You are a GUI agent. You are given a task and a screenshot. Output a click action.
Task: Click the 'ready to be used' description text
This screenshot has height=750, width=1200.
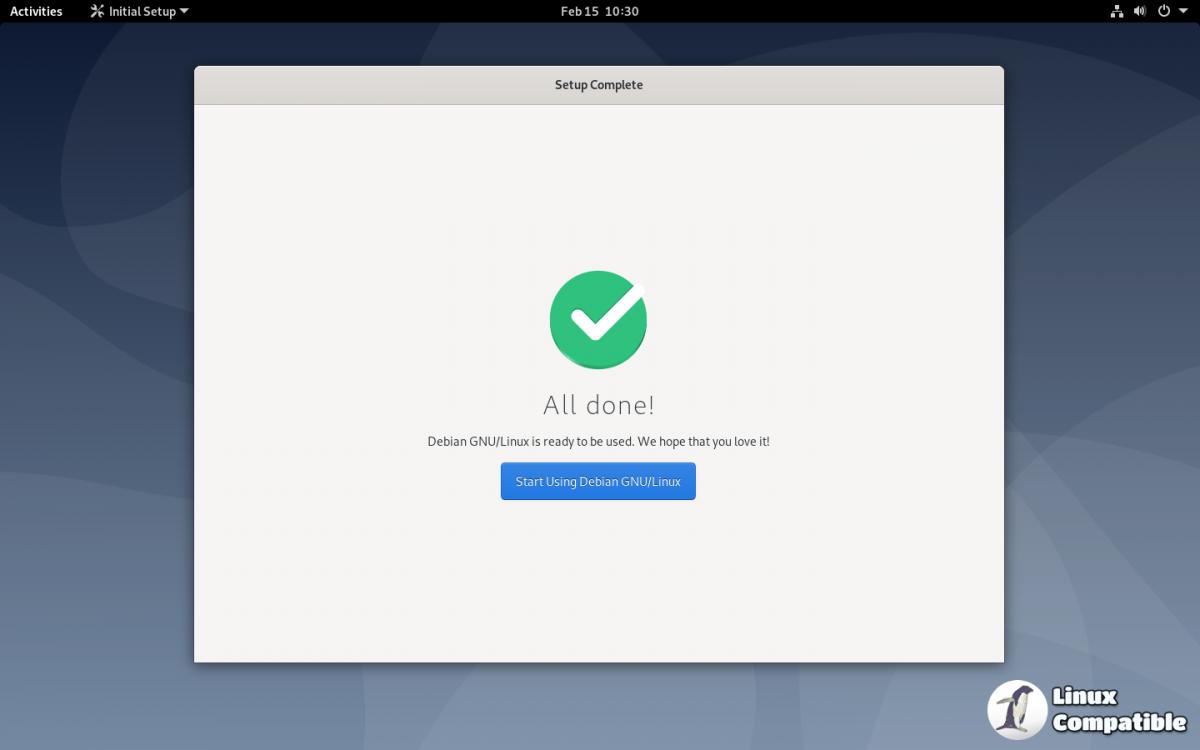click(x=598, y=441)
